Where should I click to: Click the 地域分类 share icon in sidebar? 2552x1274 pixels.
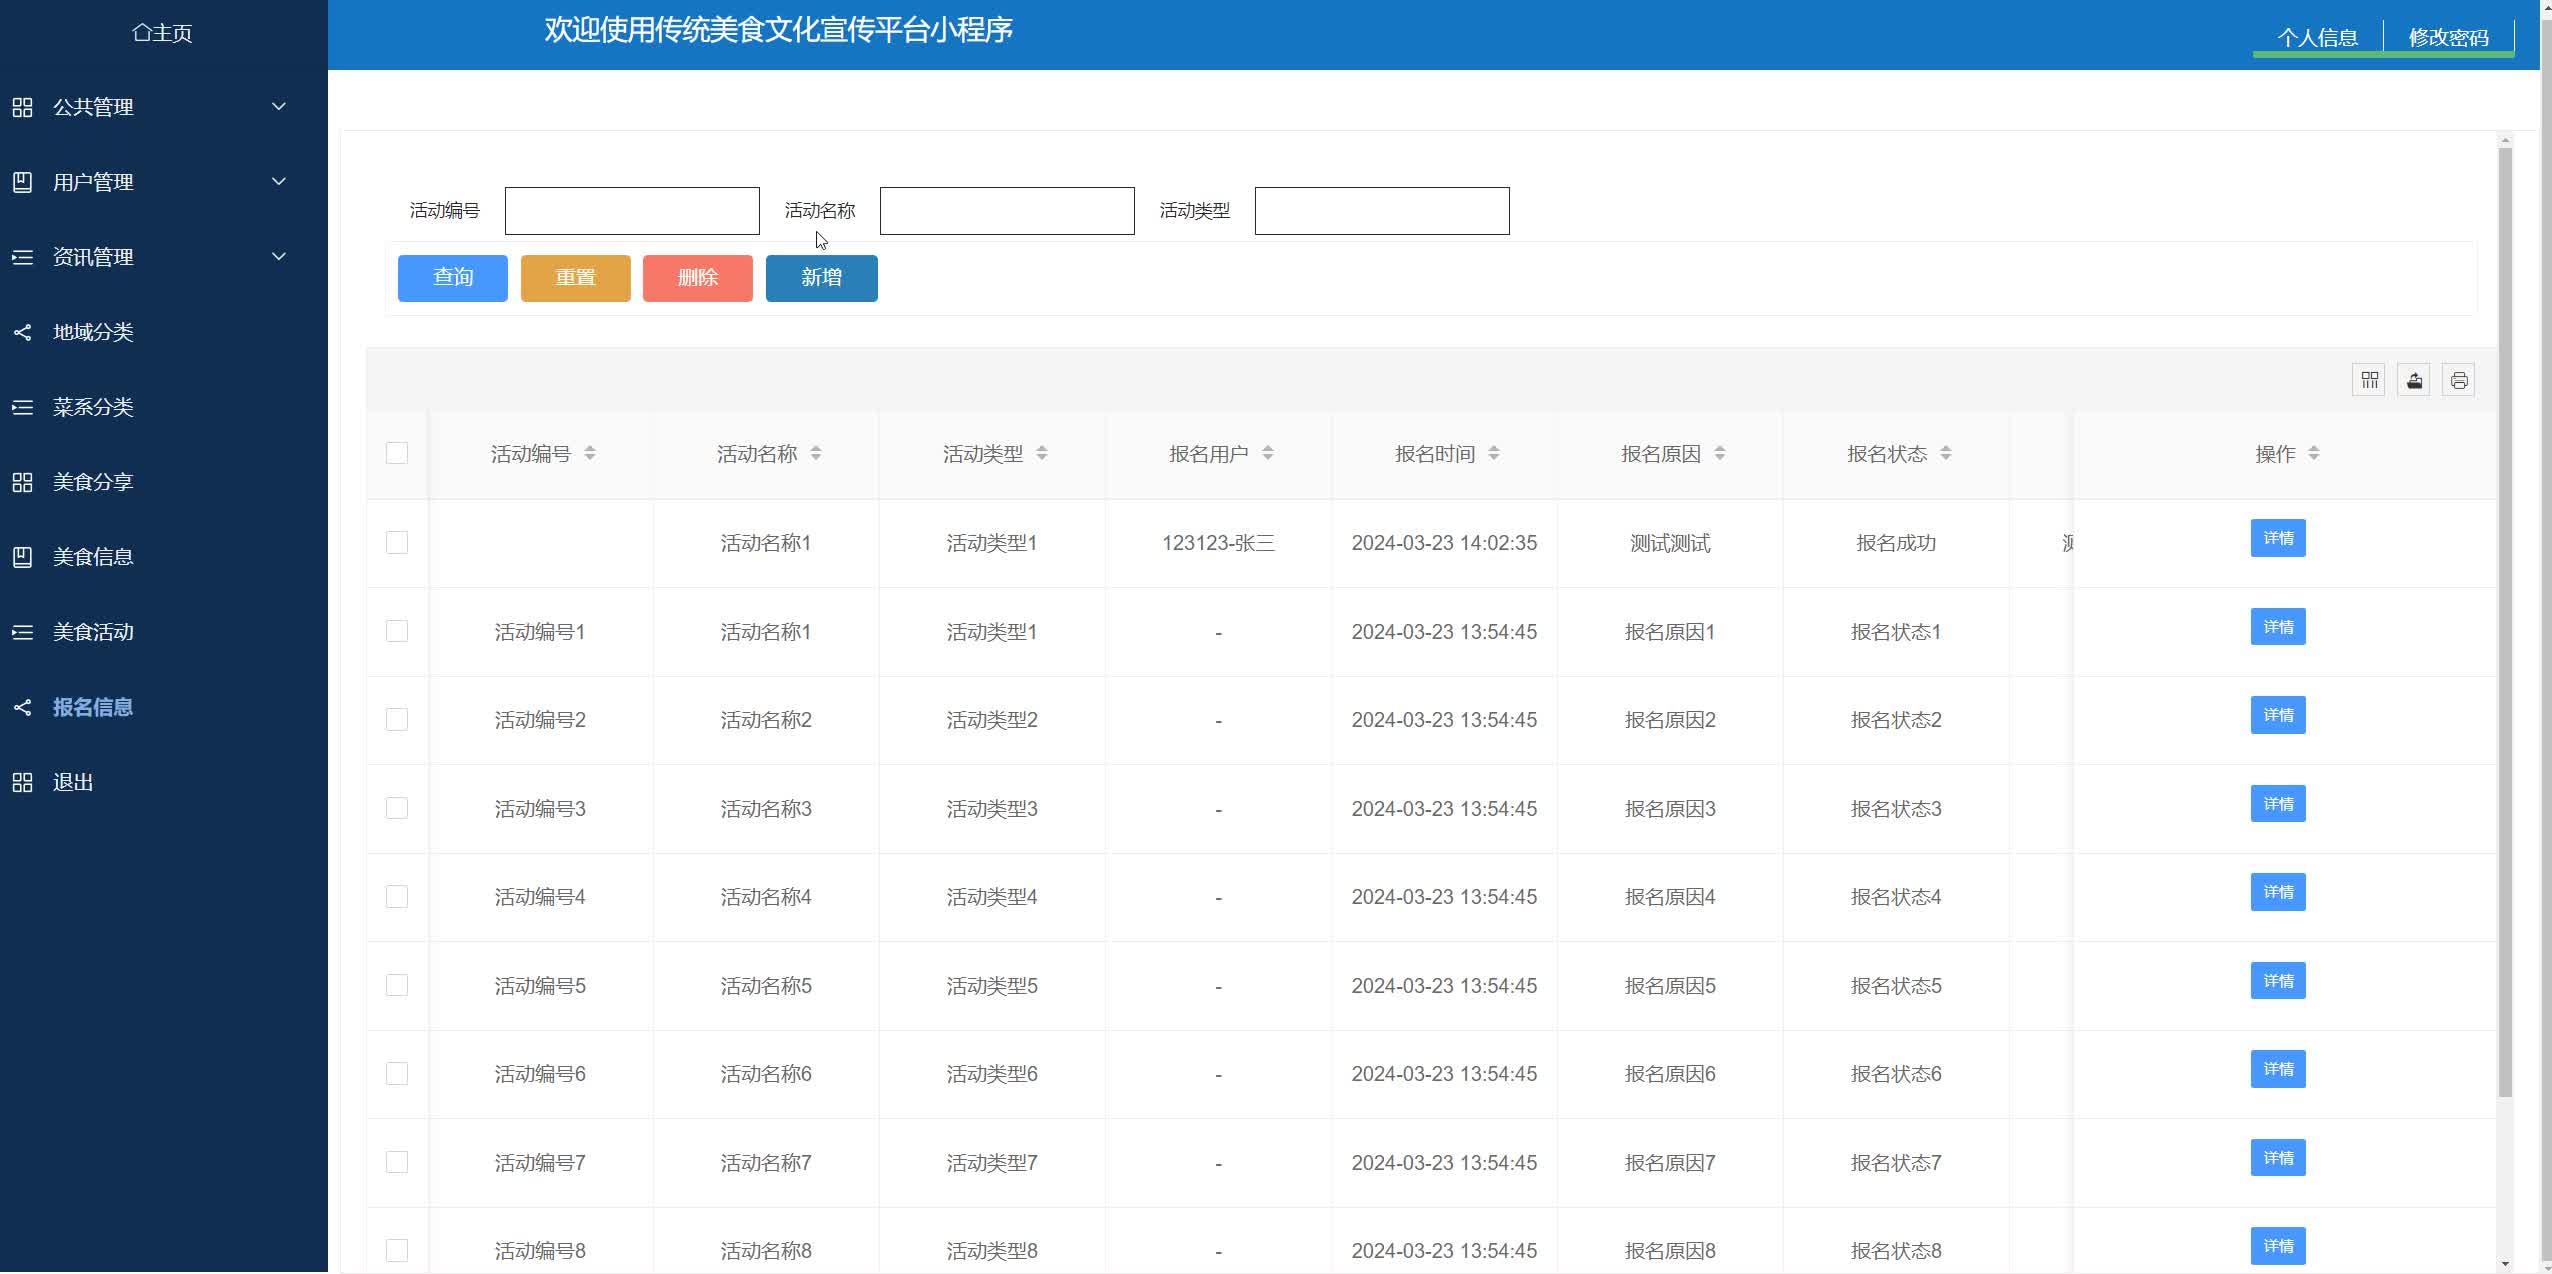[22, 332]
